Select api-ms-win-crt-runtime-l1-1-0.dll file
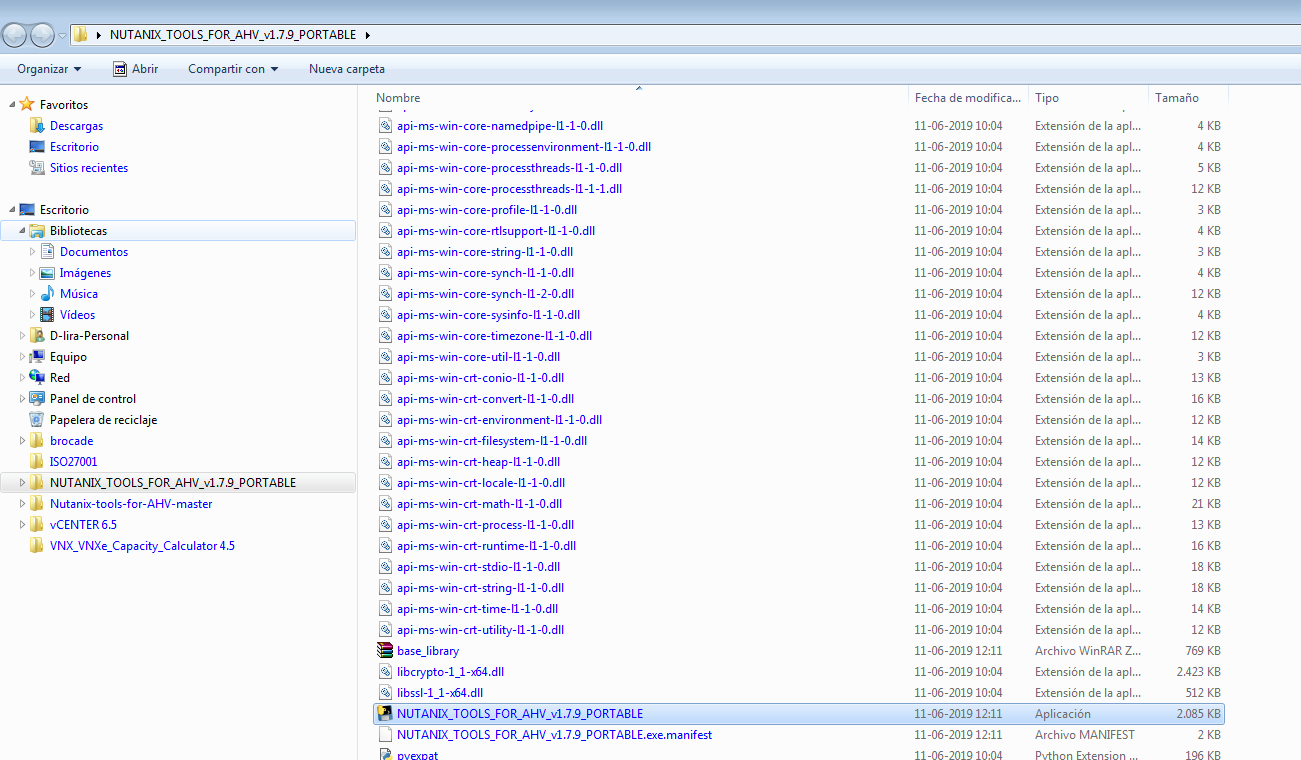Screen dimensions: 1301x760 coord(486,546)
